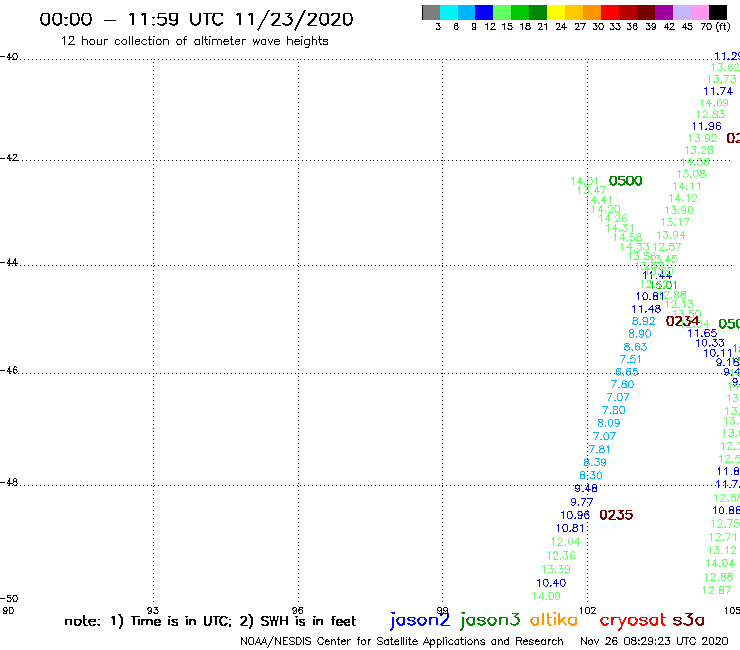This screenshot has width=740, height=650.
Task: Select the timestamp Nov 26 08:29:23 UTC
Action: coord(654,641)
